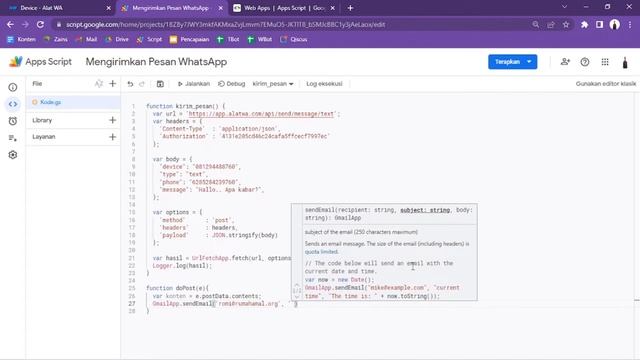Go back in browser history
Image resolution: width=640 pixels, height=360 pixels.
point(10,24)
